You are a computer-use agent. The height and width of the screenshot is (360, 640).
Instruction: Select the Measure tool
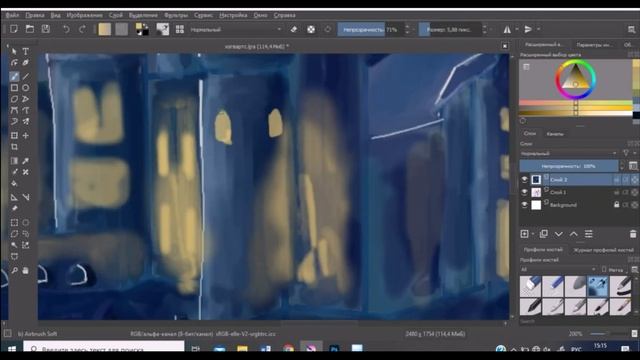[x=26, y=198]
